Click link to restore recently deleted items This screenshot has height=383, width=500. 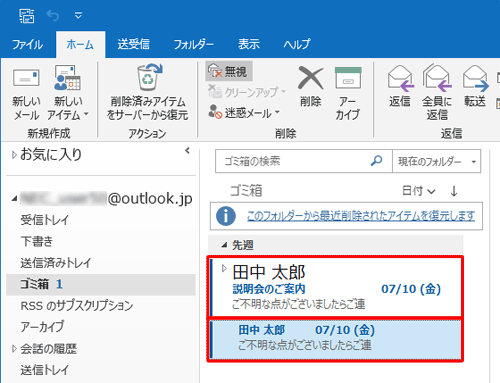click(361, 216)
